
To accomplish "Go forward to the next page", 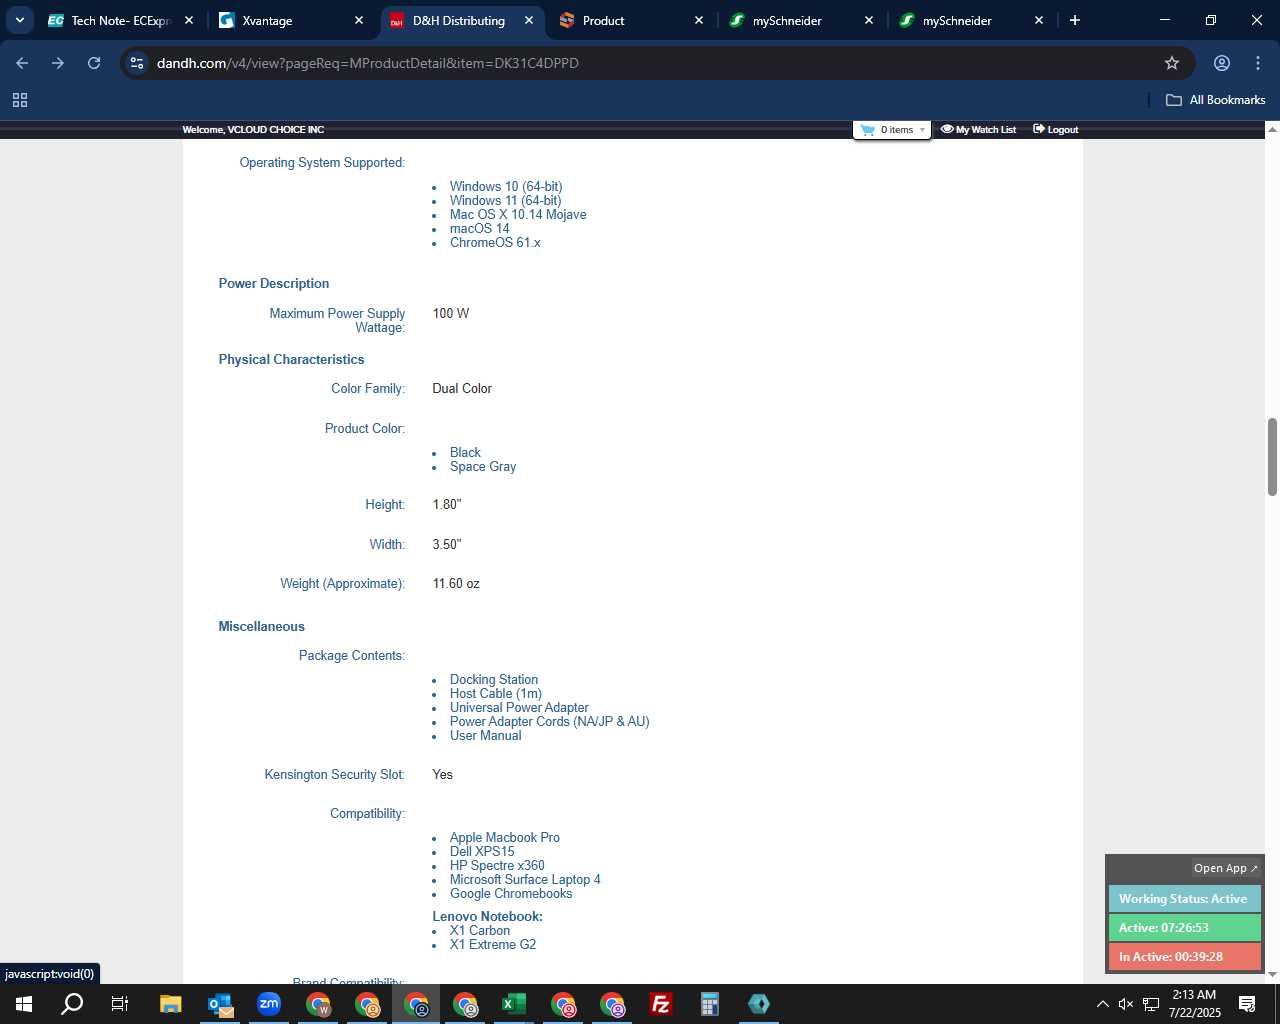I will pos(58,63).
